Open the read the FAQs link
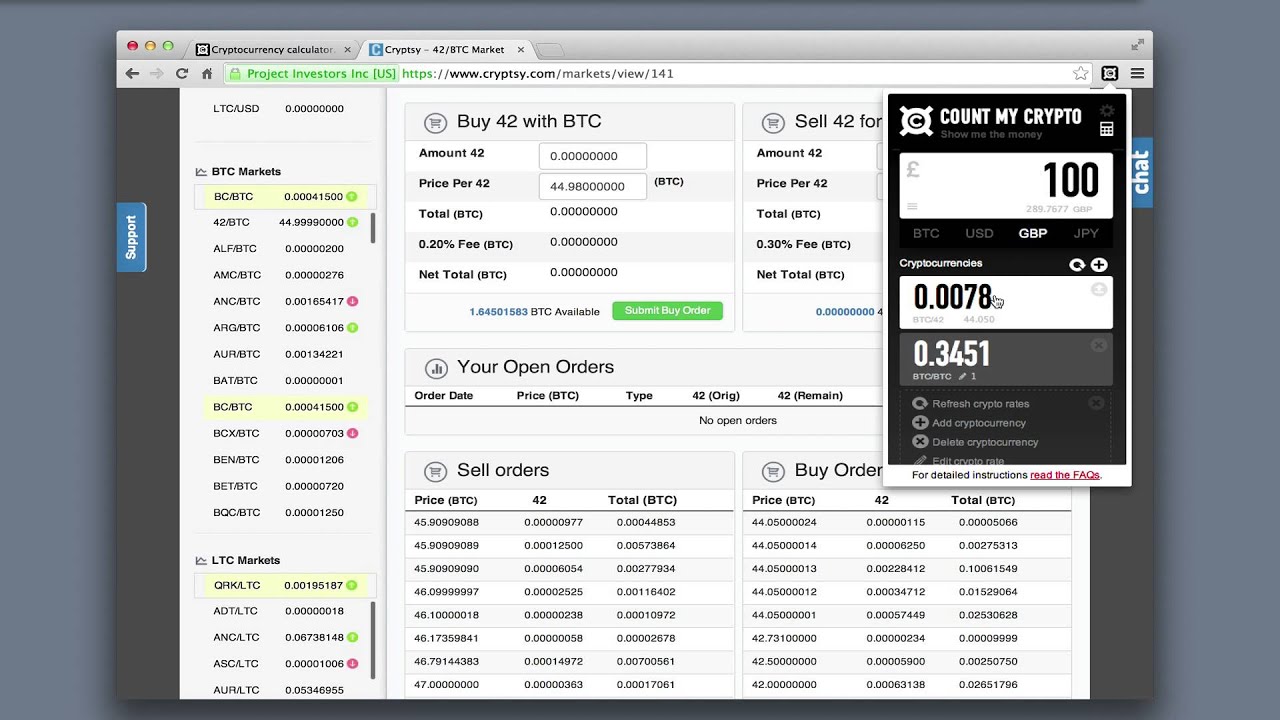 point(1065,475)
